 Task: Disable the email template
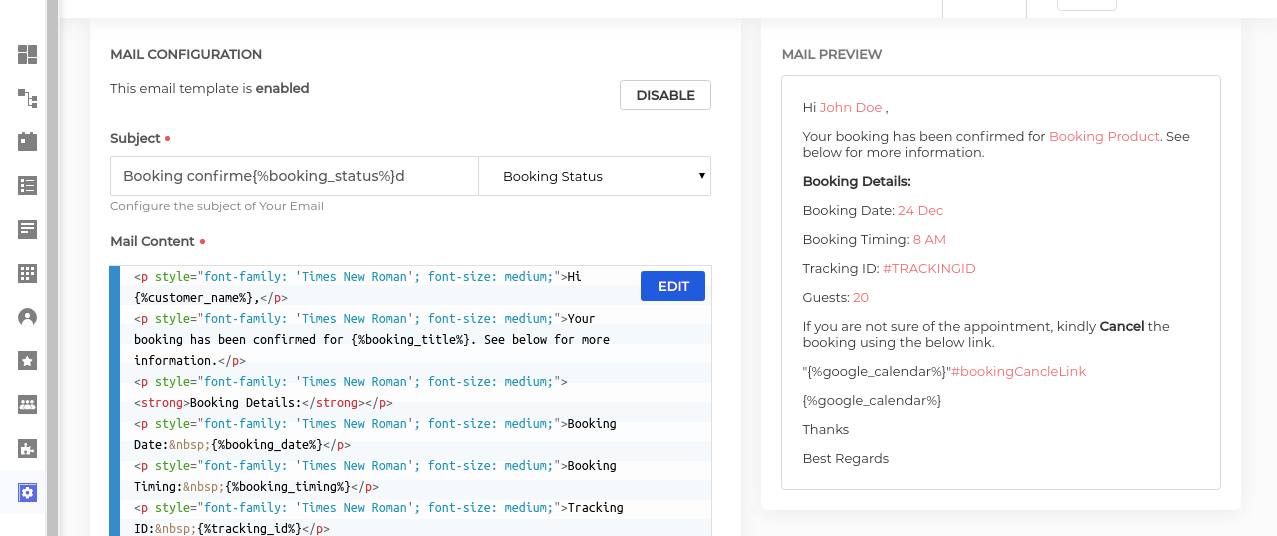click(665, 95)
